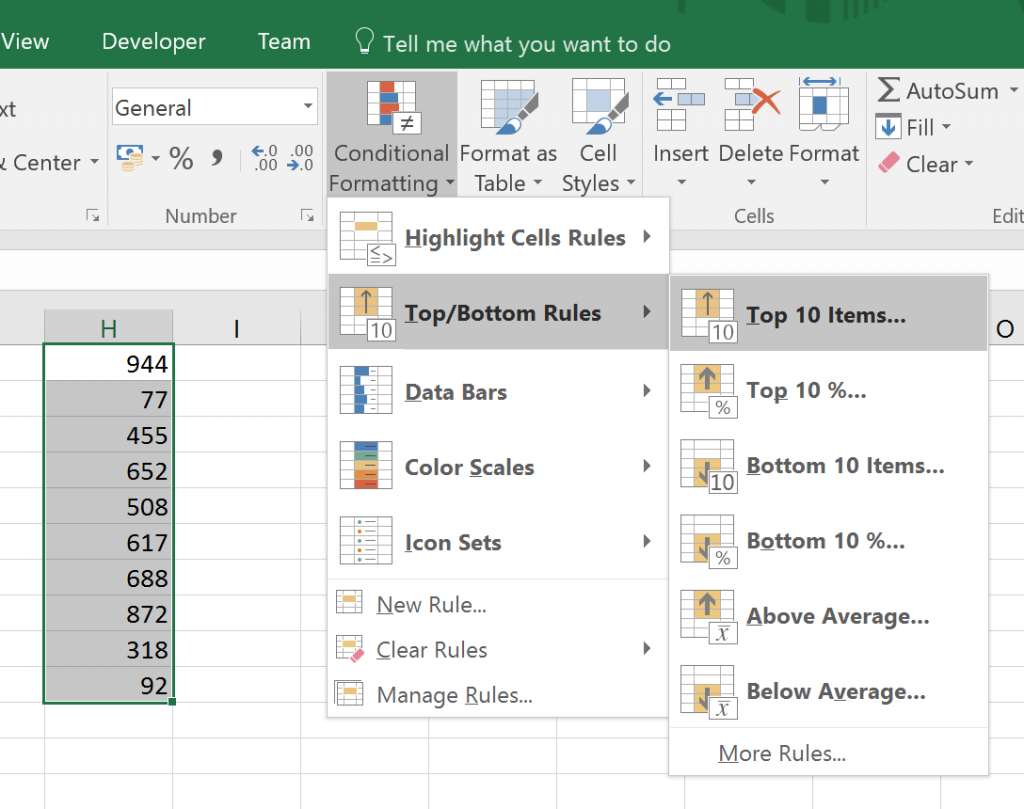Expand the Insert dropdown arrow
This screenshot has width=1024, height=809.
pos(681,182)
